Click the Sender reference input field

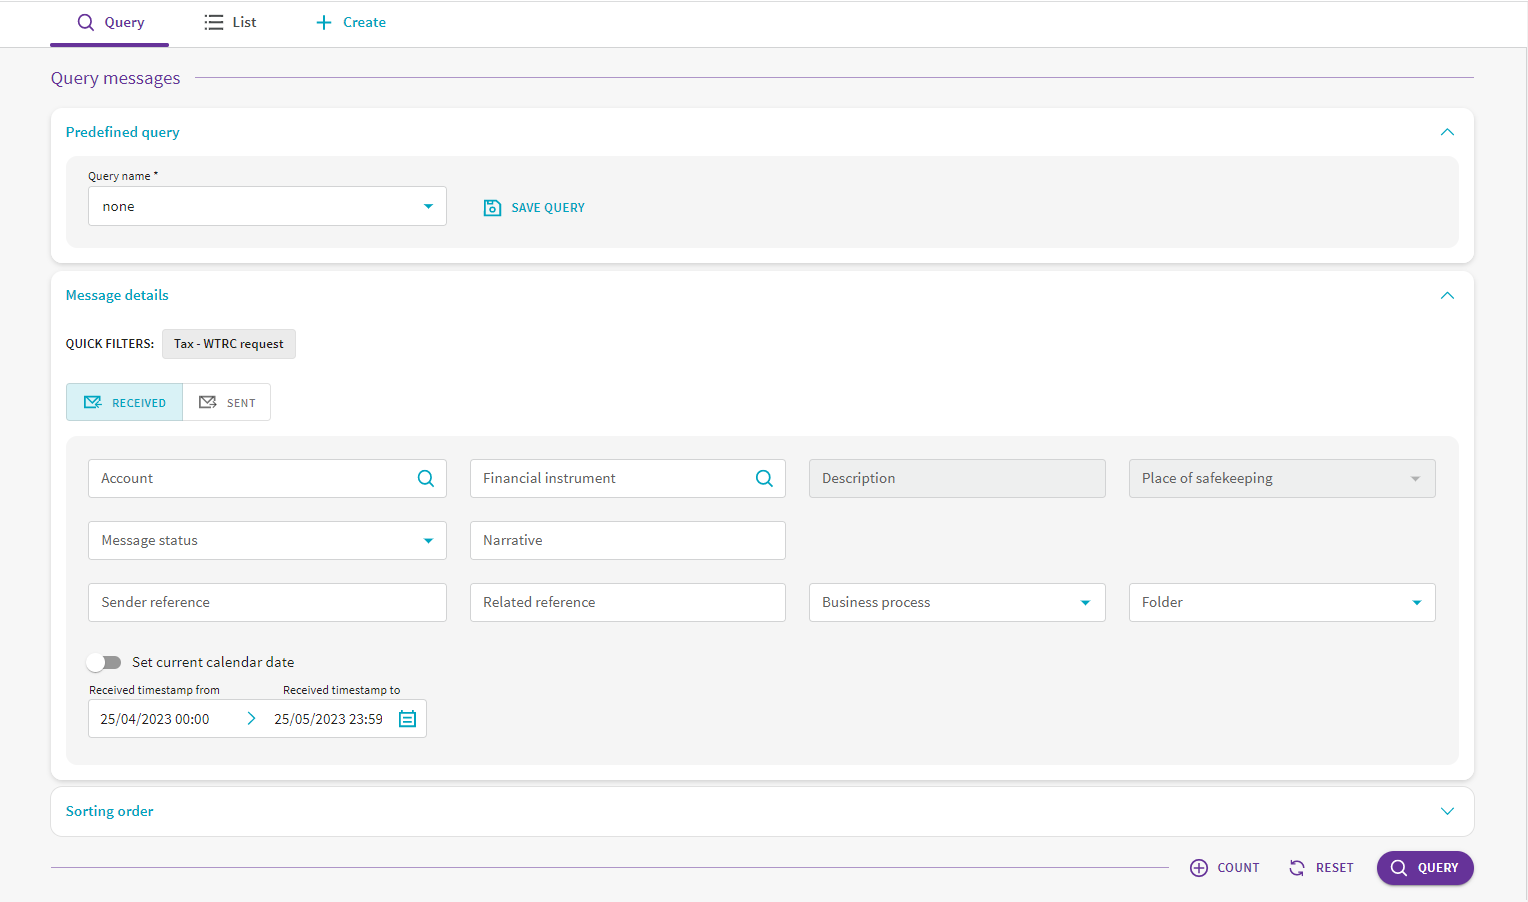pyautogui.click(x=267, y=603)
